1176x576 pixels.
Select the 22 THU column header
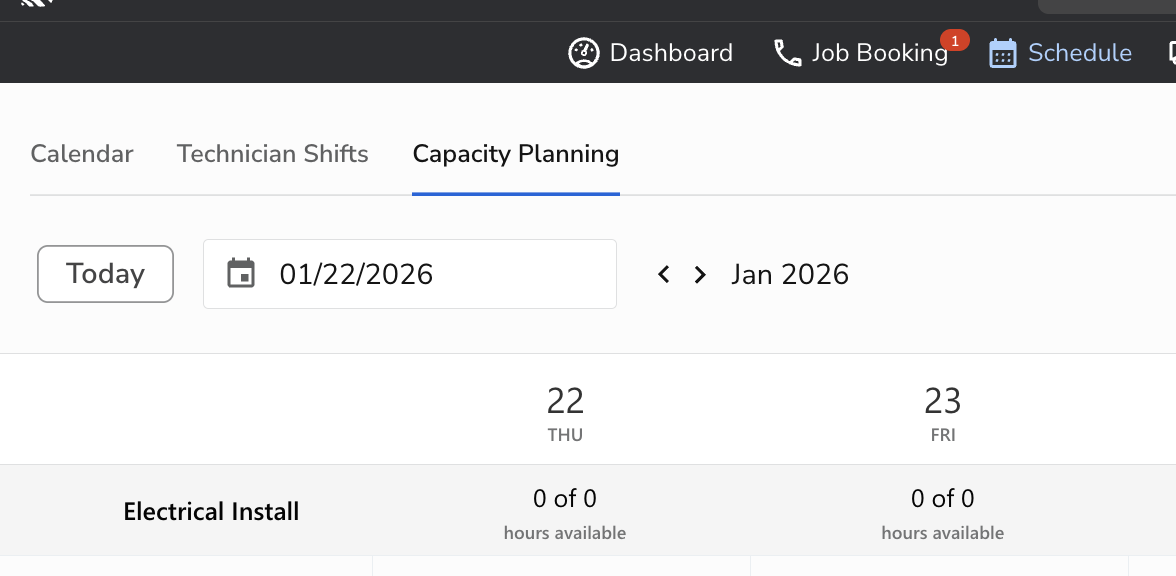click(x=565, y=412)
